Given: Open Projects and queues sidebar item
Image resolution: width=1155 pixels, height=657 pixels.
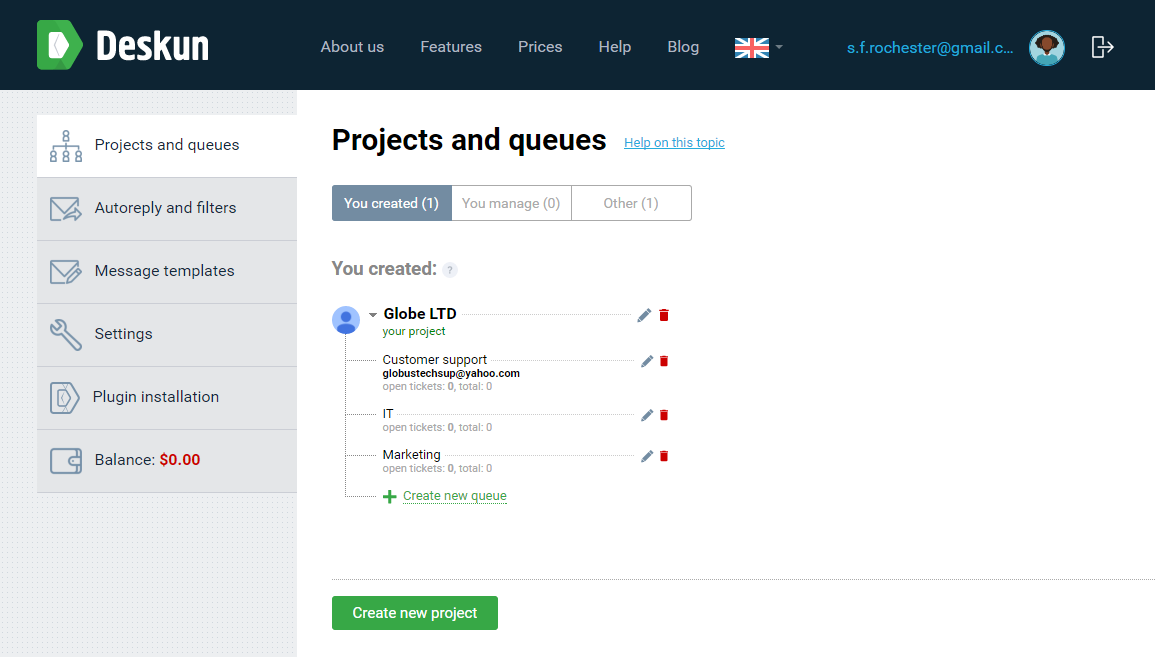Looking at the screenshot, I should pyautogui.click(x=167, y=145).
